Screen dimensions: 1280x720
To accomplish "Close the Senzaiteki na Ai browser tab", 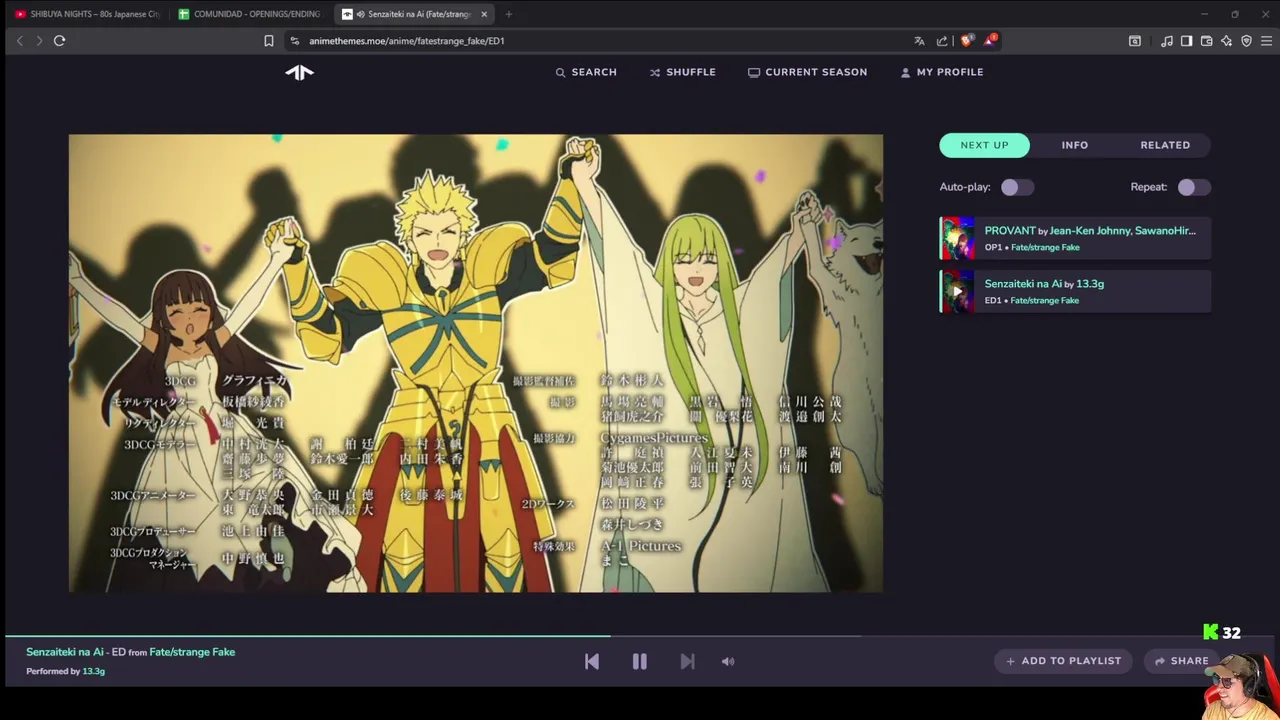I will pyautogui.click(x=484, y=14).
